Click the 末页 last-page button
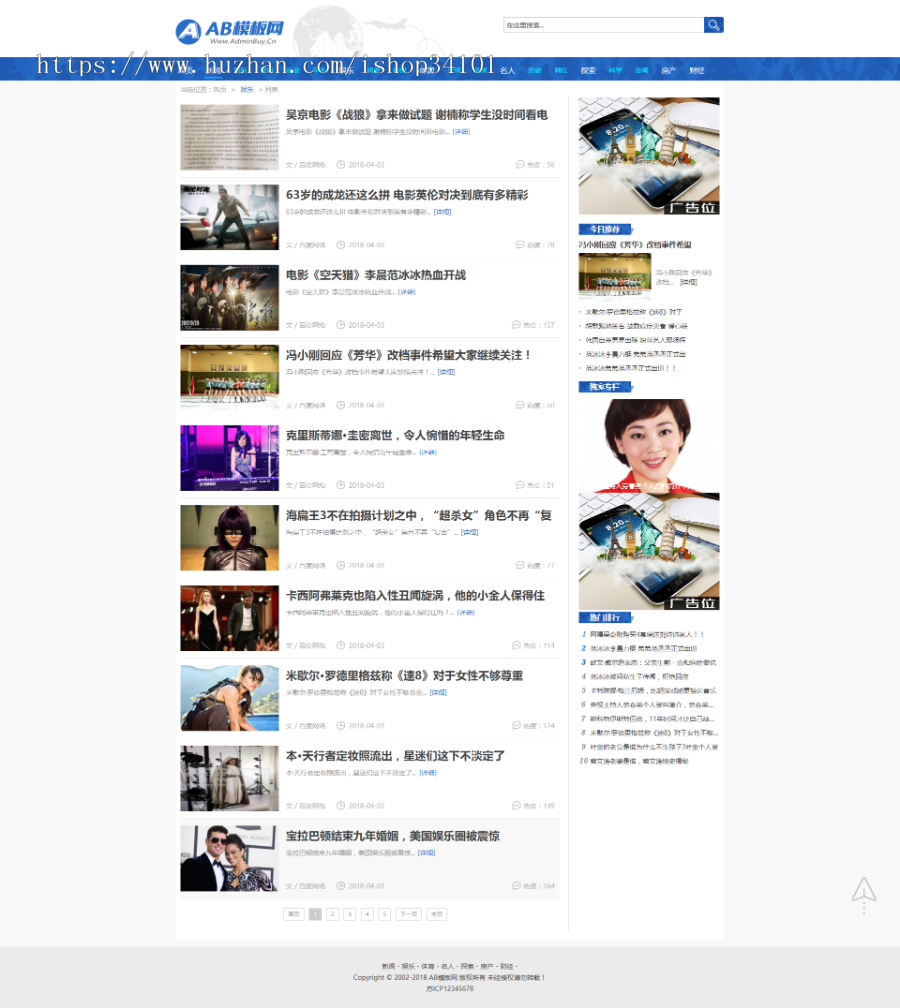The width and height of the screenshot is (900, 1008). point(436,913)
